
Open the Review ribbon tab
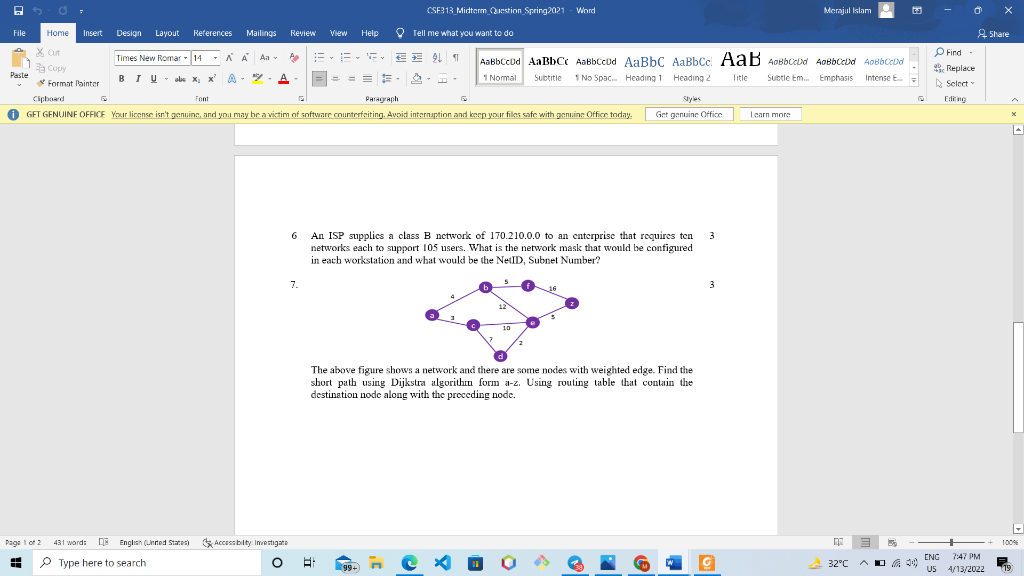click(x=303, y=32)
